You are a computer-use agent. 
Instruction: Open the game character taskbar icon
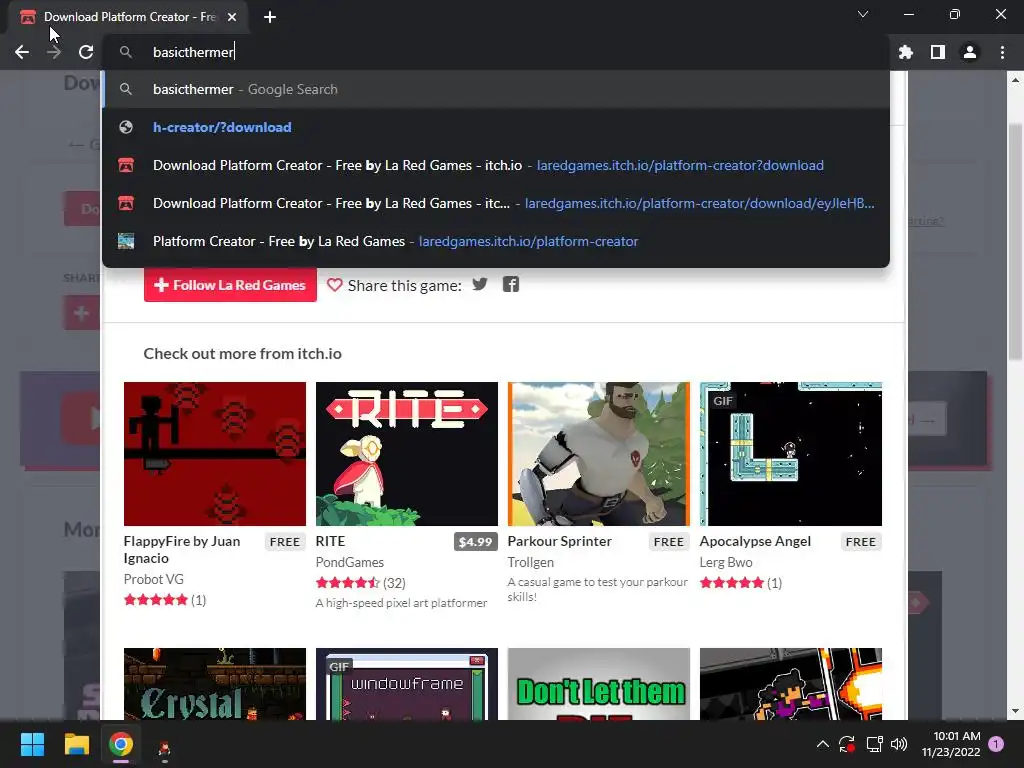coord(165,750)
